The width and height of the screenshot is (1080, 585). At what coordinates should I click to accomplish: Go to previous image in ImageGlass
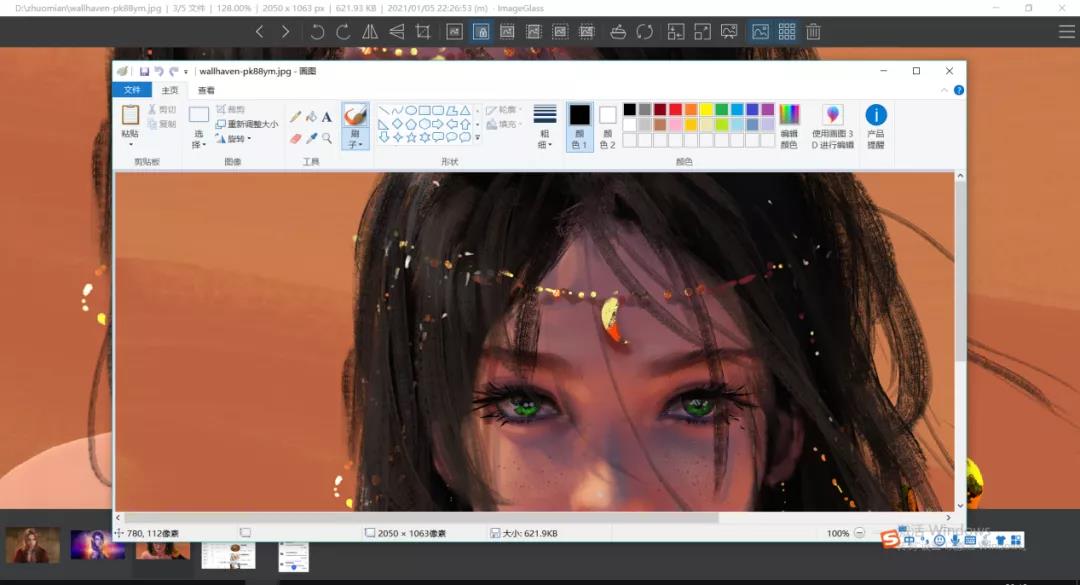pyautogui.click(x=260, y=32)
